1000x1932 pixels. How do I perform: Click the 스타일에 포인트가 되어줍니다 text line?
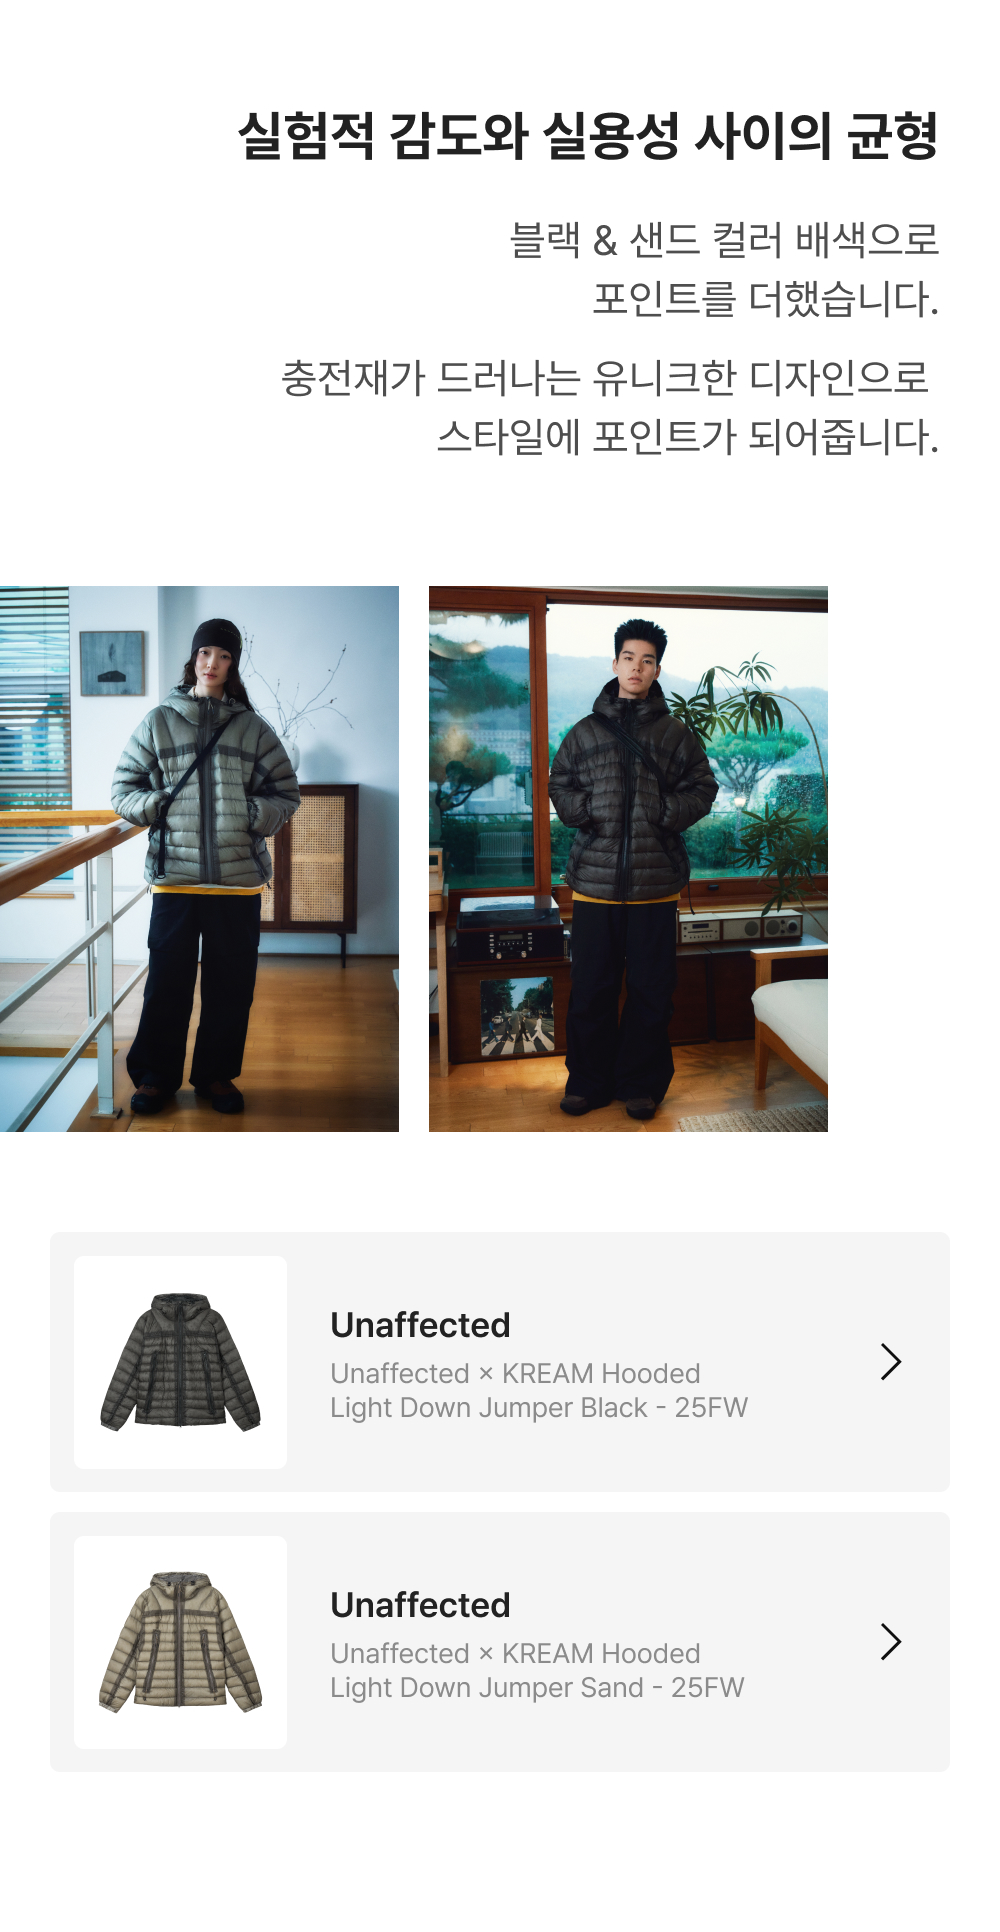click(x=688, y=437)
